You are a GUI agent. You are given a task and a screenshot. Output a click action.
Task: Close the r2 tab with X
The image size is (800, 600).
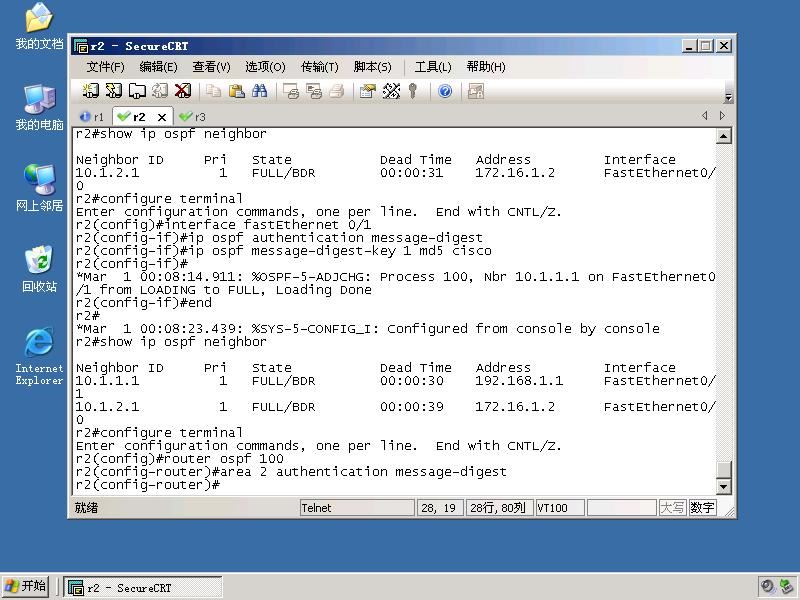point(162,117)
